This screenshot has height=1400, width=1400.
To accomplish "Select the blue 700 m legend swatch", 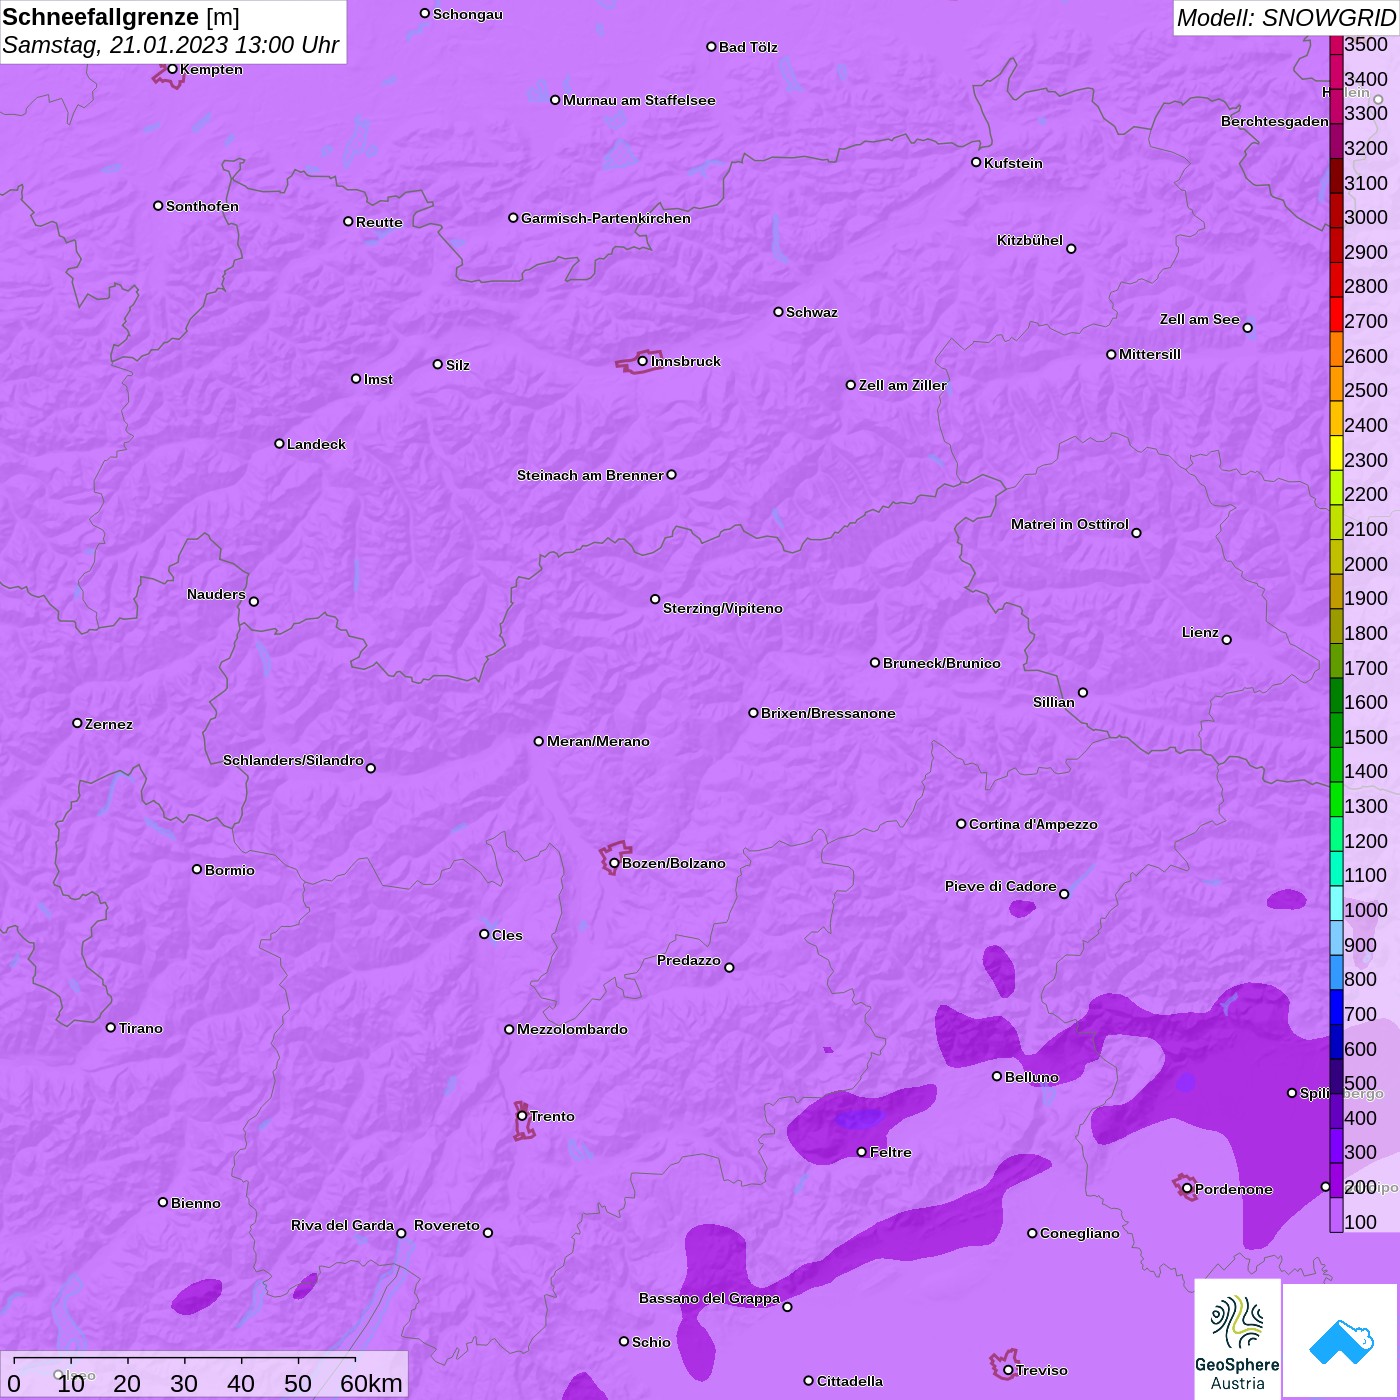I will (1336, 1007).
